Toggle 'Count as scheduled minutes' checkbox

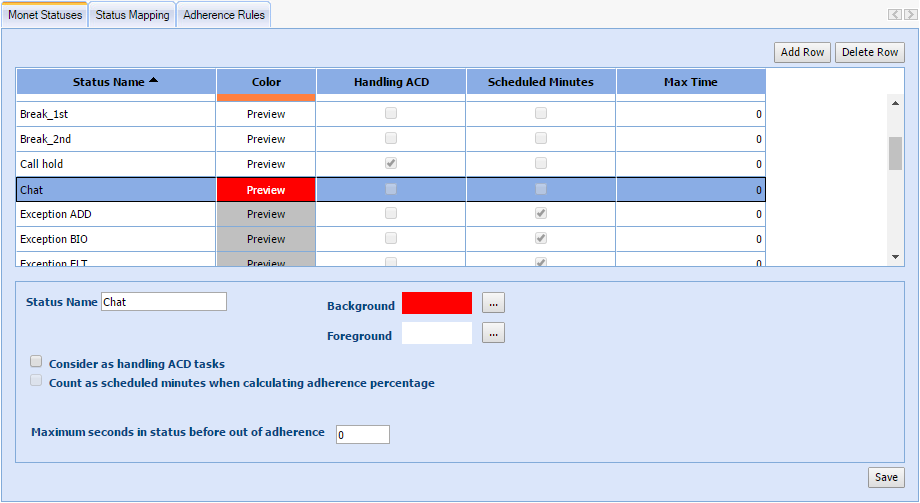click(x=37, y=381)
